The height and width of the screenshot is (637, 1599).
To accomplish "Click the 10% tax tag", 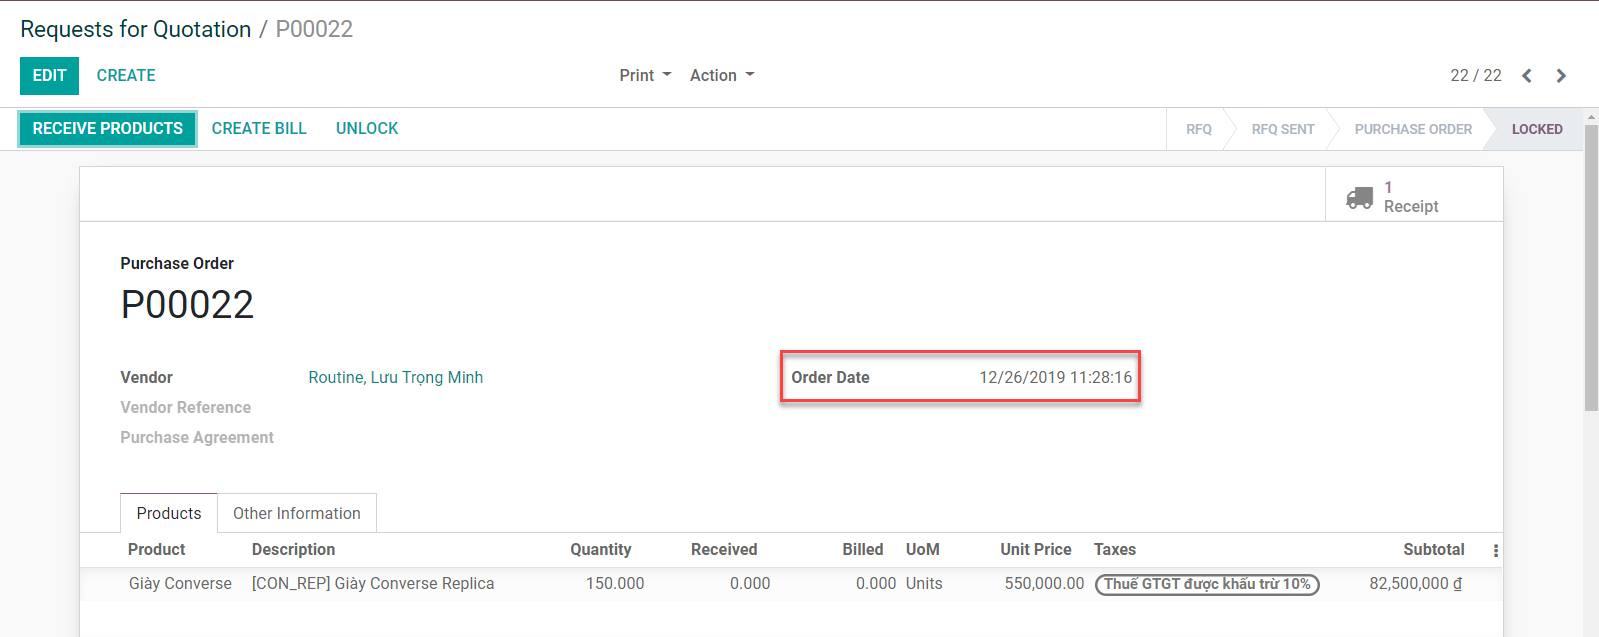I will coord(1206,584).
